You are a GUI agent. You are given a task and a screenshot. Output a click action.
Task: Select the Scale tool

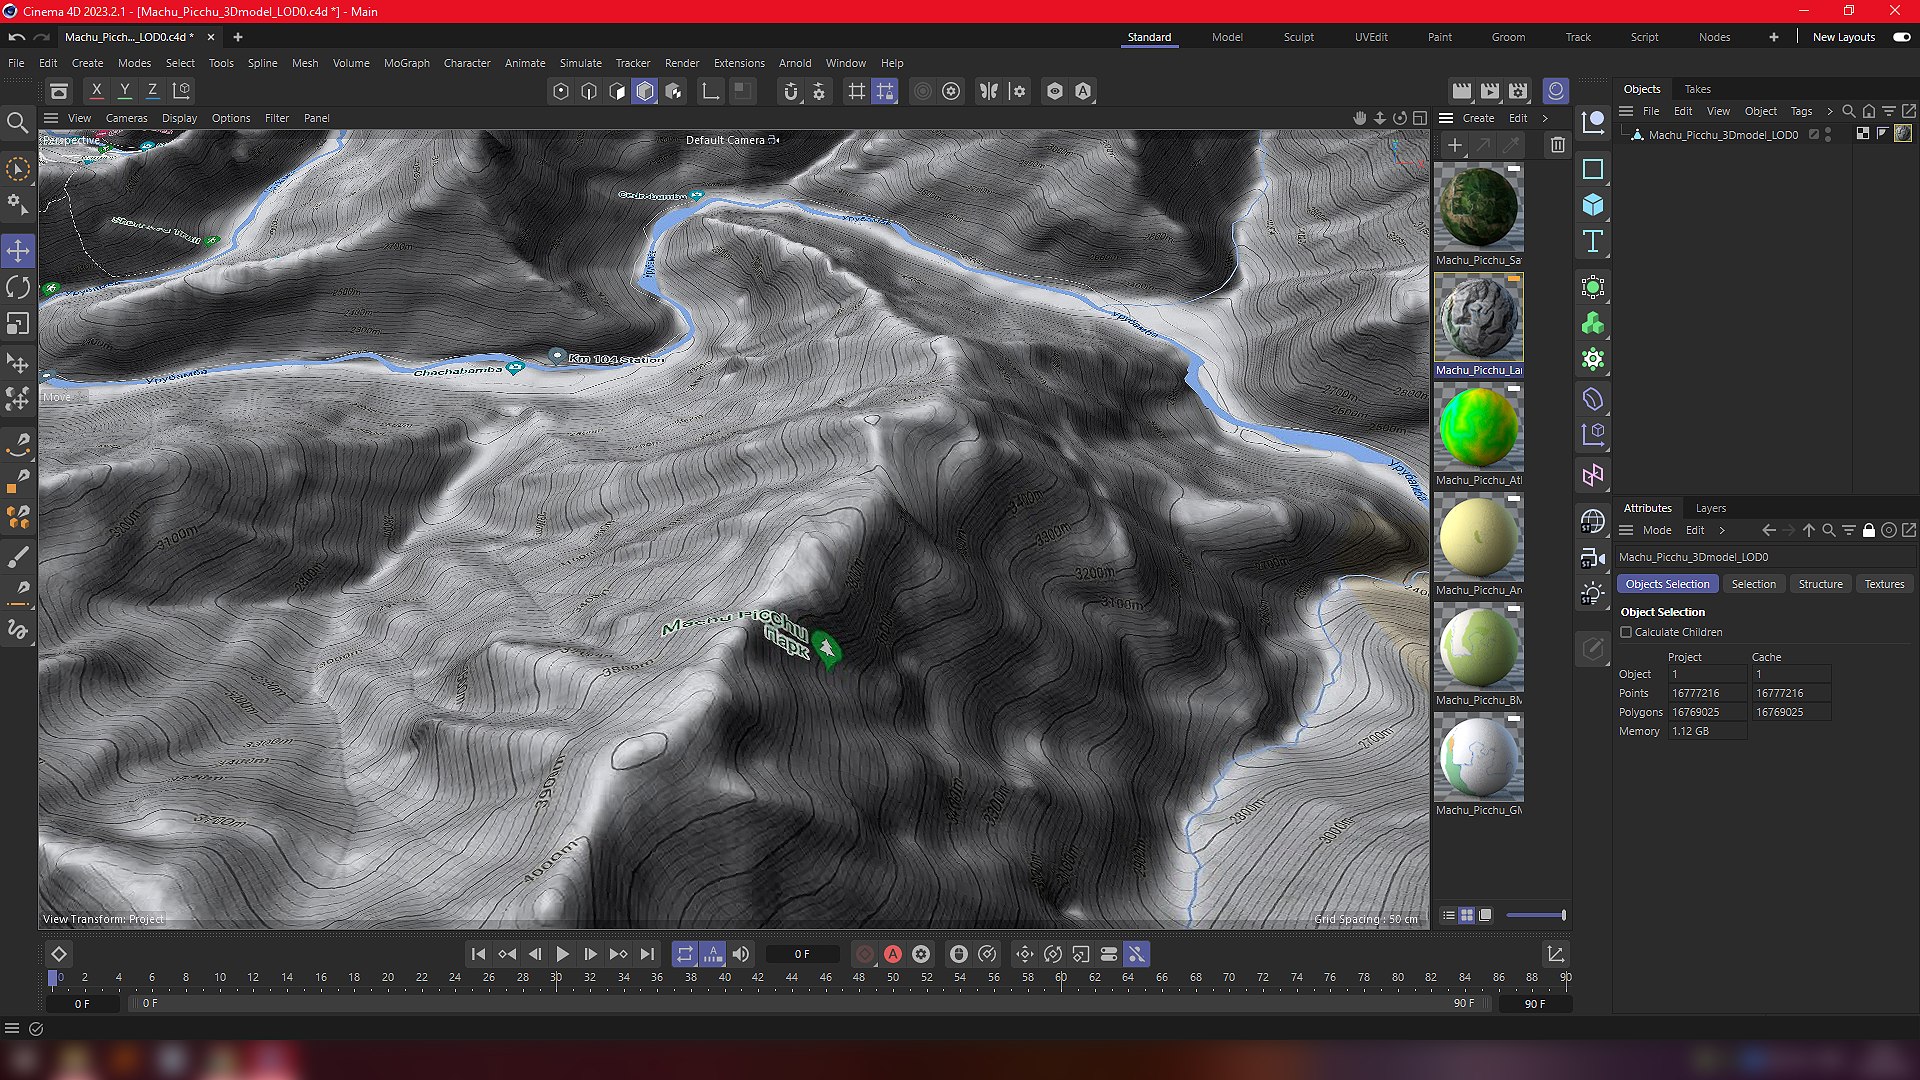[18, 324]
